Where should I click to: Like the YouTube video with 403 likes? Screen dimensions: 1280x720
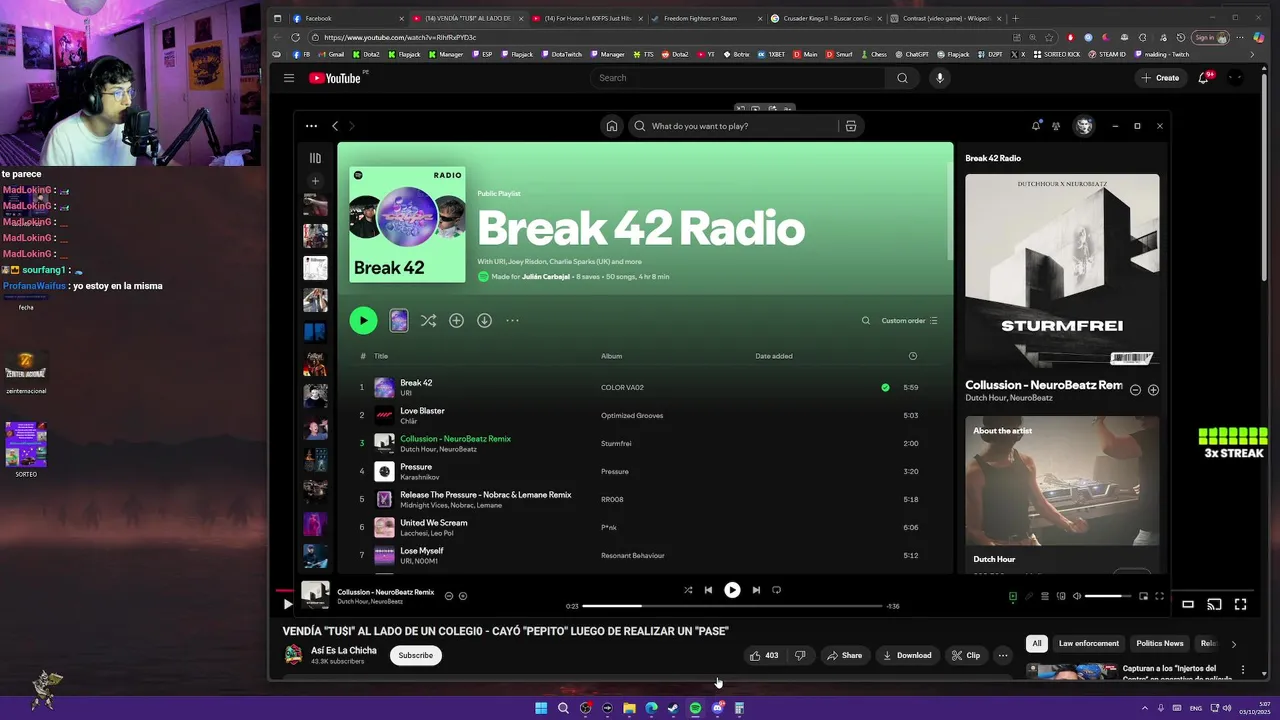tap(763, 655)
